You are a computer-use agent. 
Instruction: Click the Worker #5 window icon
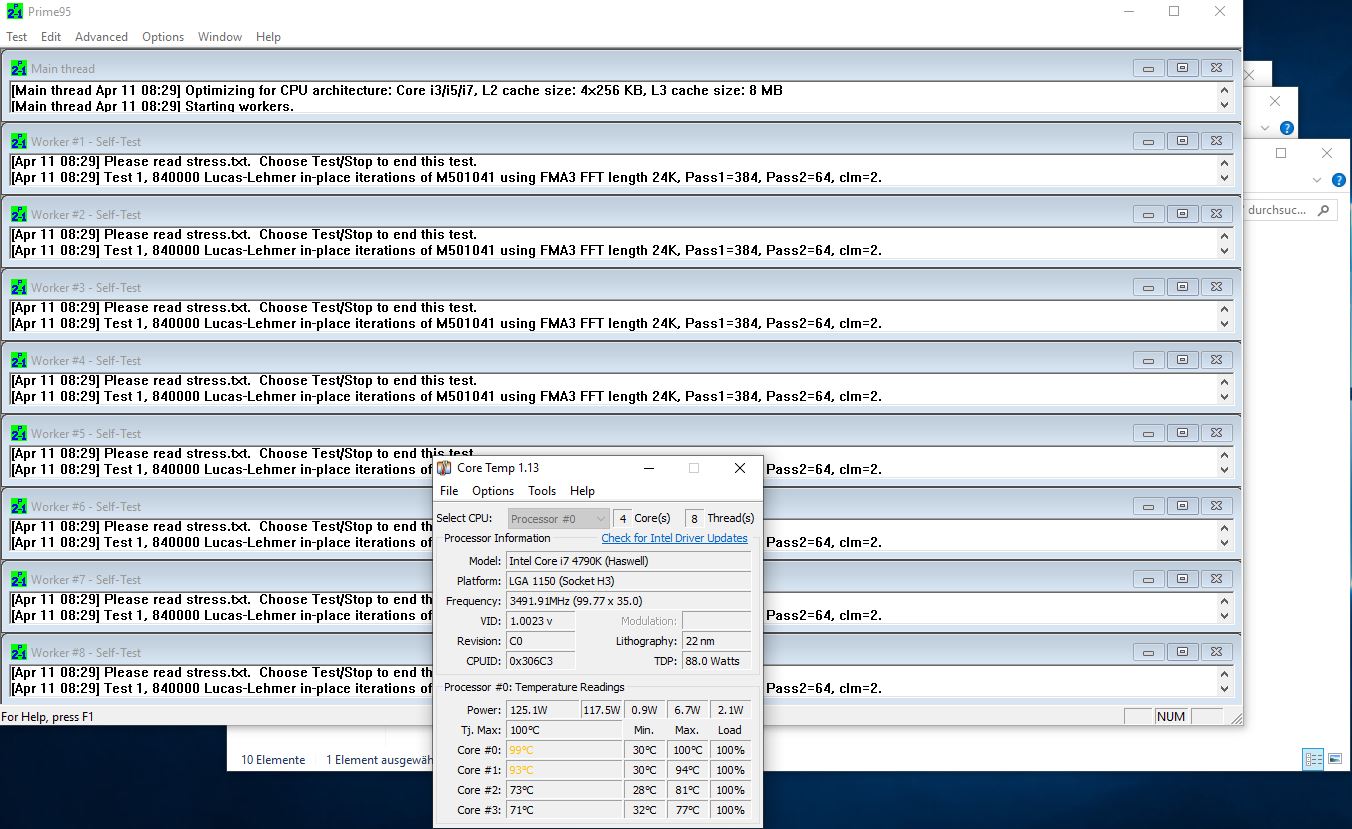point(19,433)
